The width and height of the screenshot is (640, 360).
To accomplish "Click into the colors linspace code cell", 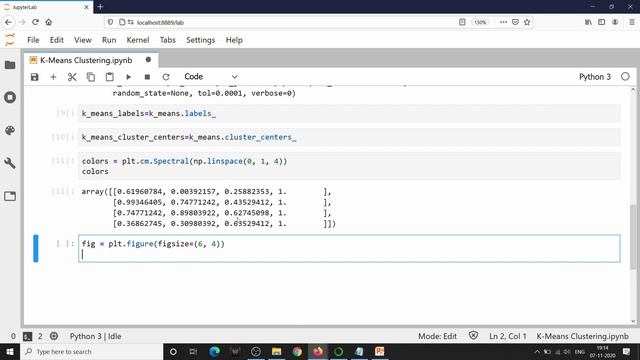I will [349, 166].
